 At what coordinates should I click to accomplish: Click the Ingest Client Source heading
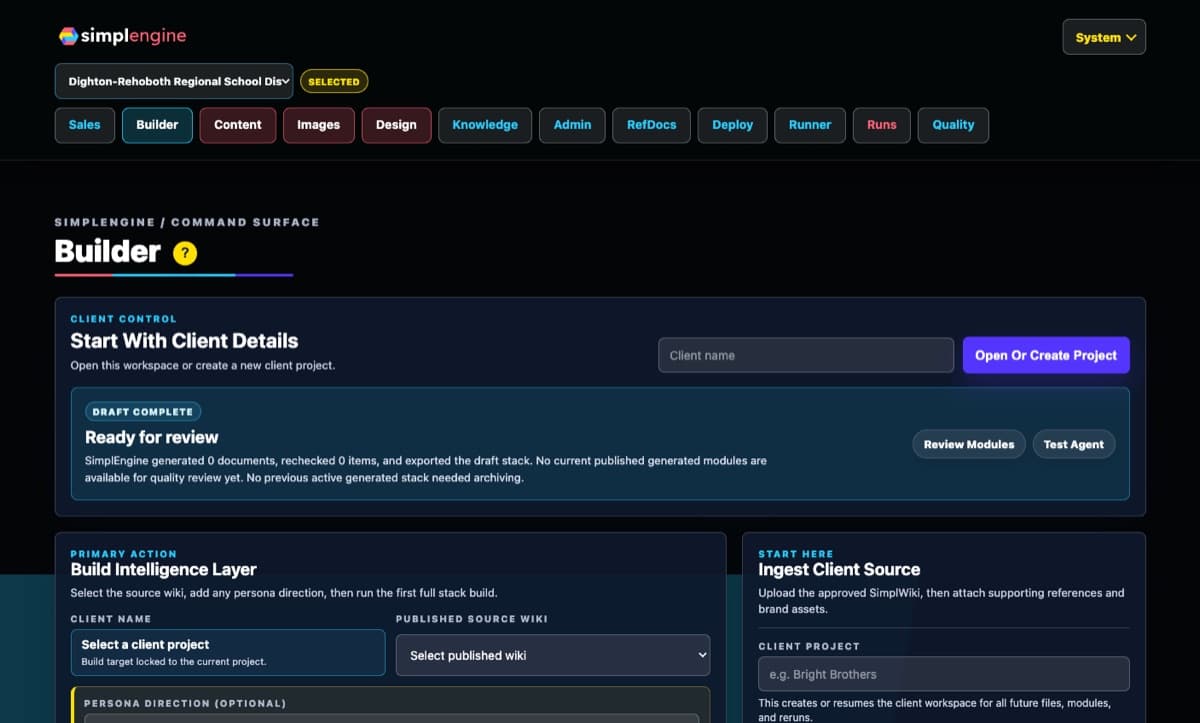pyautogui.click(x=839, y=570)
